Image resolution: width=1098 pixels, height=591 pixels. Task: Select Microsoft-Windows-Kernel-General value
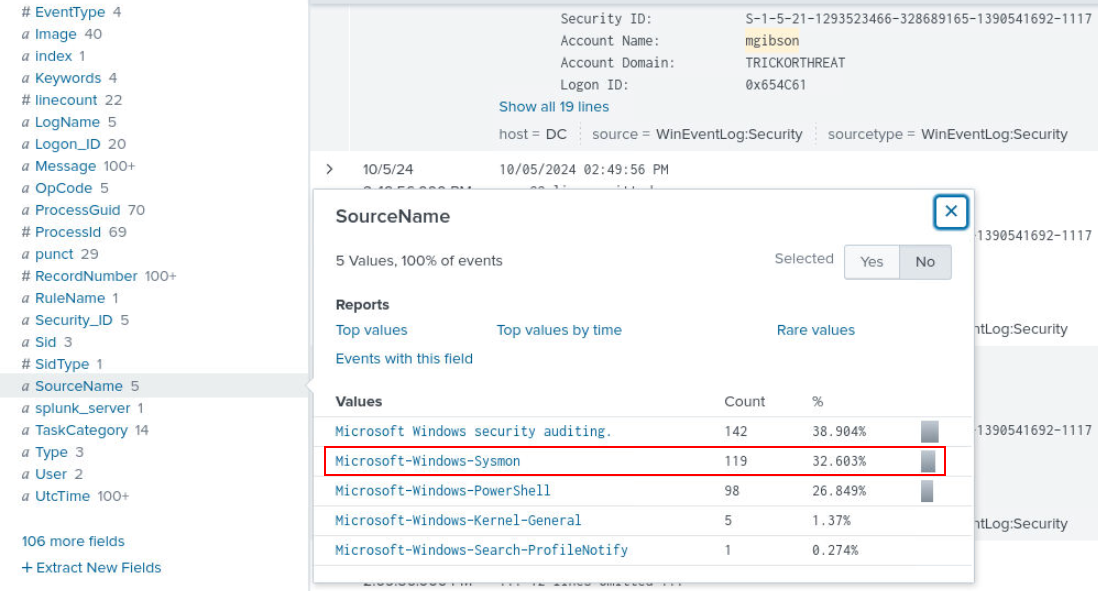[x=458, y=520]
